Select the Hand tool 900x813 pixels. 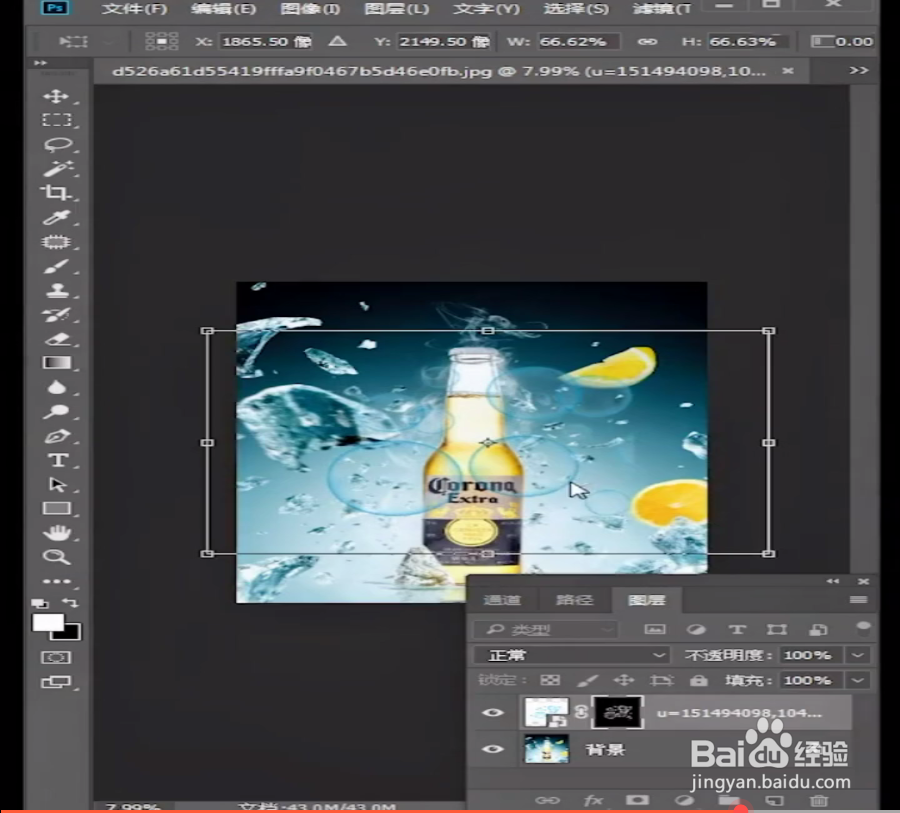point(56,533)
